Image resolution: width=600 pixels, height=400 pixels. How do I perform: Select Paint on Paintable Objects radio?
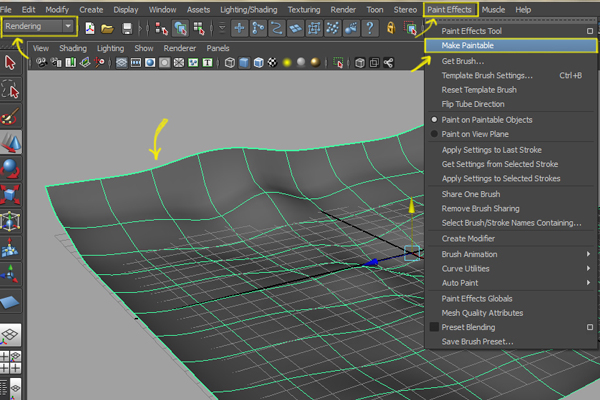(434, 120)
